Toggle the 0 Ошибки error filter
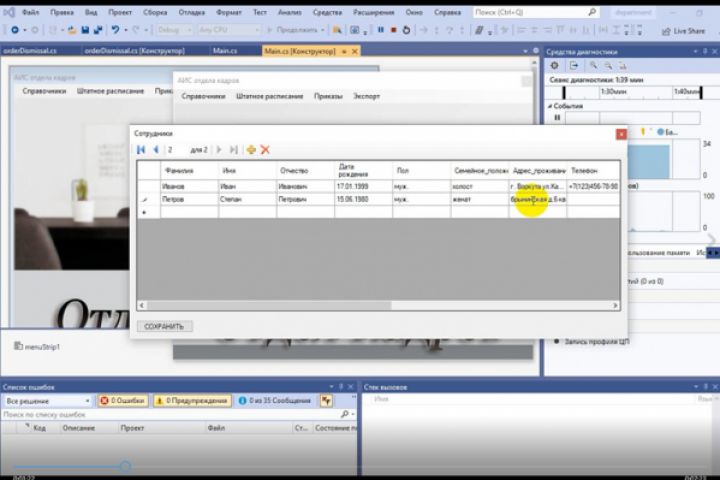The height and width of the screenshot is (480, 720). [123, 401]
